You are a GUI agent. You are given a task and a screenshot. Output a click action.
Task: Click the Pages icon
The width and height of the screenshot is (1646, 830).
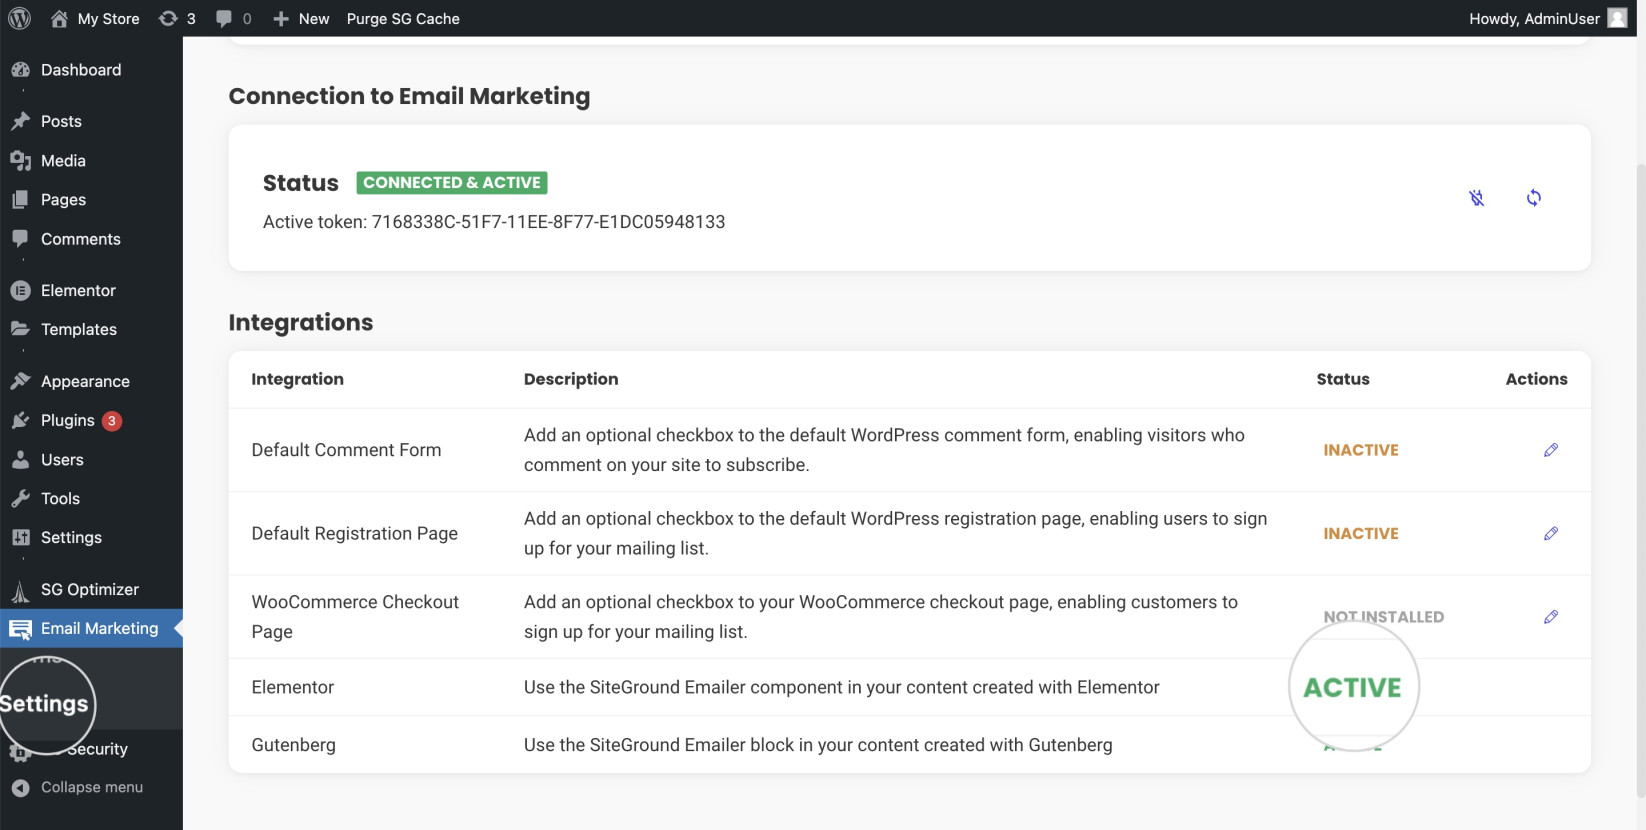tap(20, 199)
